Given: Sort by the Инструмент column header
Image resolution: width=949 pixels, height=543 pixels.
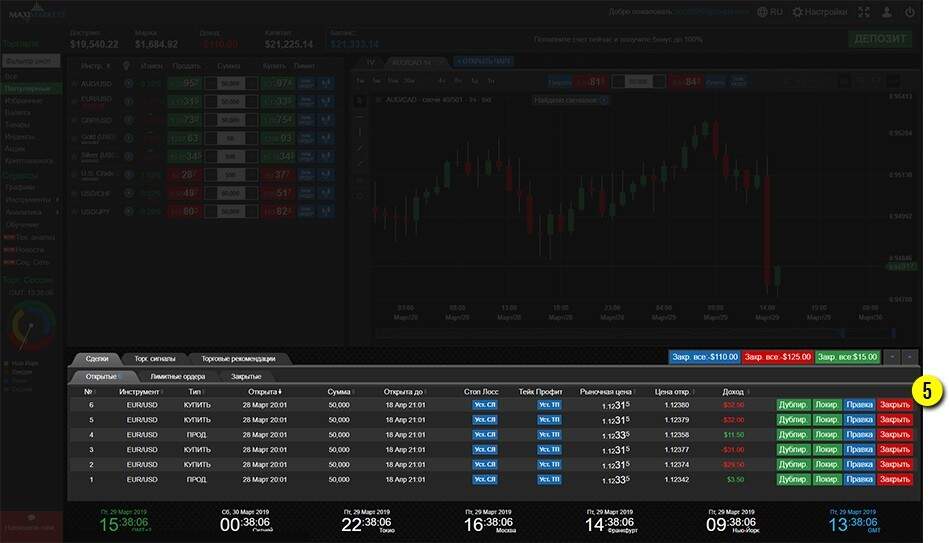Looking at the screenshot, I should 140,391.
